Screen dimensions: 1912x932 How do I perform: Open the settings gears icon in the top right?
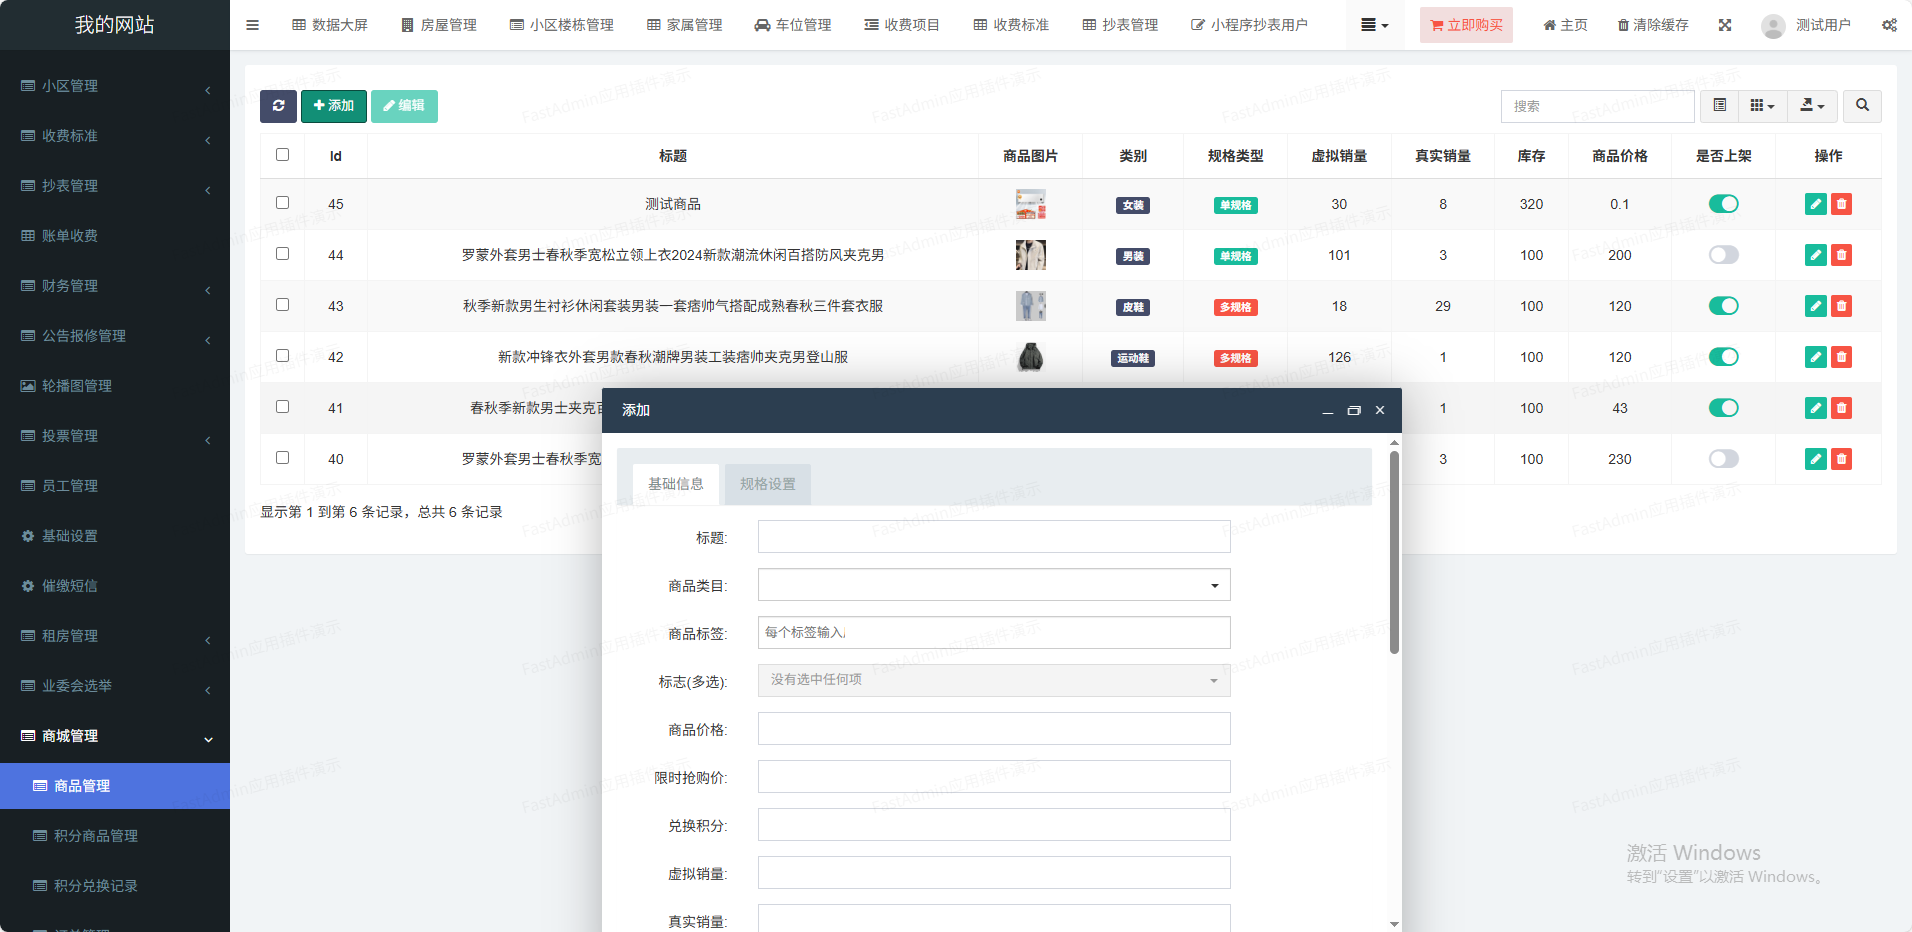point(1889,25)
